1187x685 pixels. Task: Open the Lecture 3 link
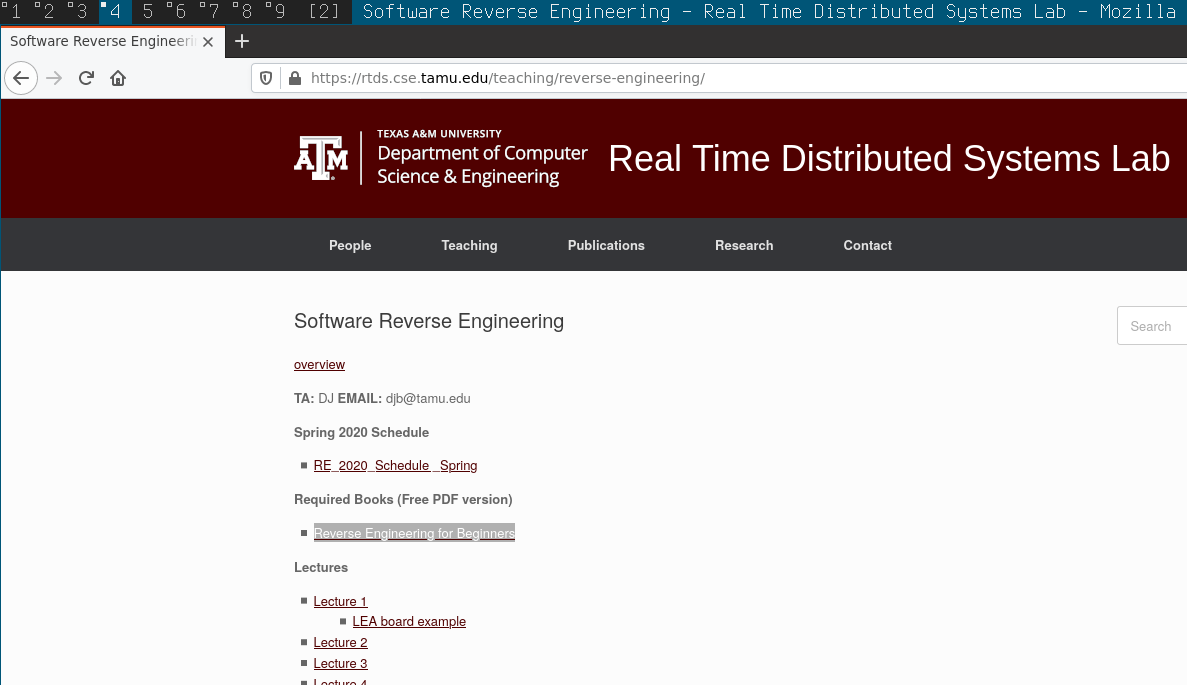(340, 664)
